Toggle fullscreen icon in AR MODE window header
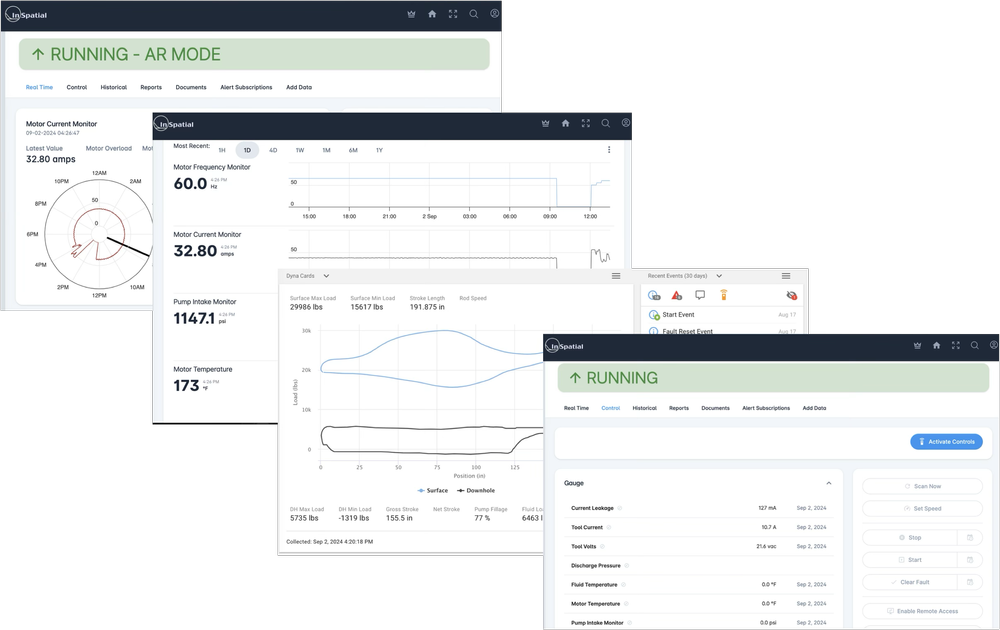The height and width of the screenshot is (630, 1000). pyautogui.click(x=453, y=14)
